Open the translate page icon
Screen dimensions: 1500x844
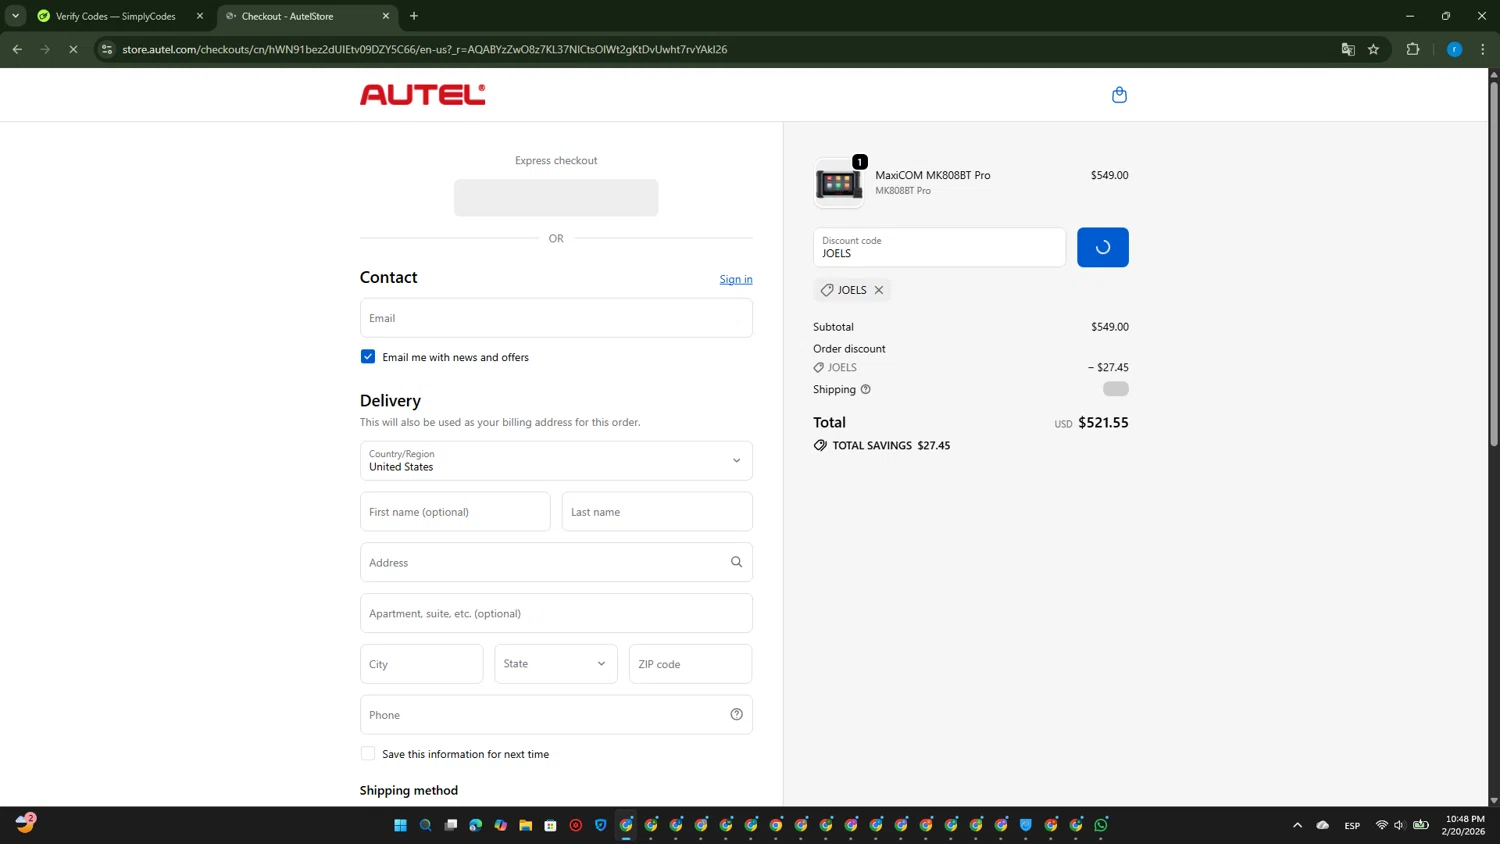point(1348,49)
